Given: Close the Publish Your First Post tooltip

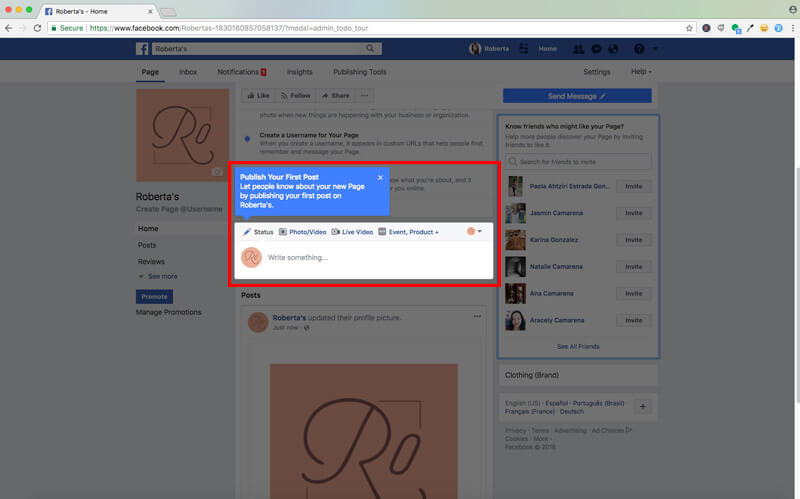Looking at the screenshot, I should [380, 178].
